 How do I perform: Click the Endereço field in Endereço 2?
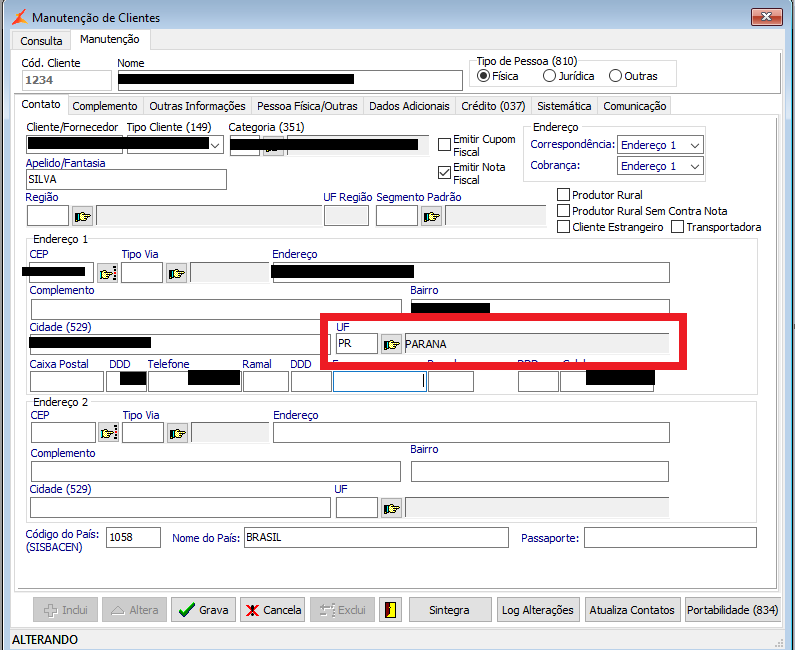[471, 432]
